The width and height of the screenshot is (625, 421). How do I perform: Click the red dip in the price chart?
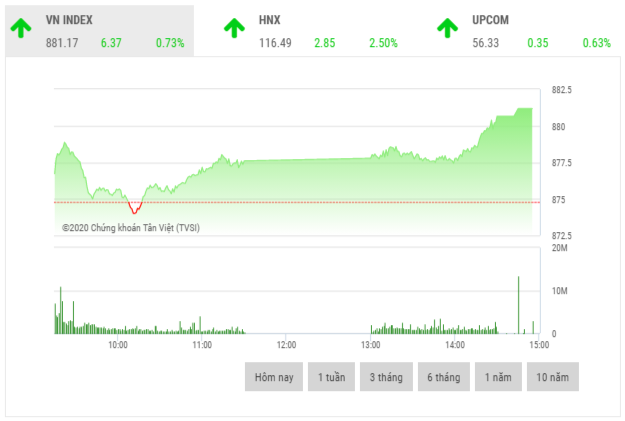tap(134, 208)
